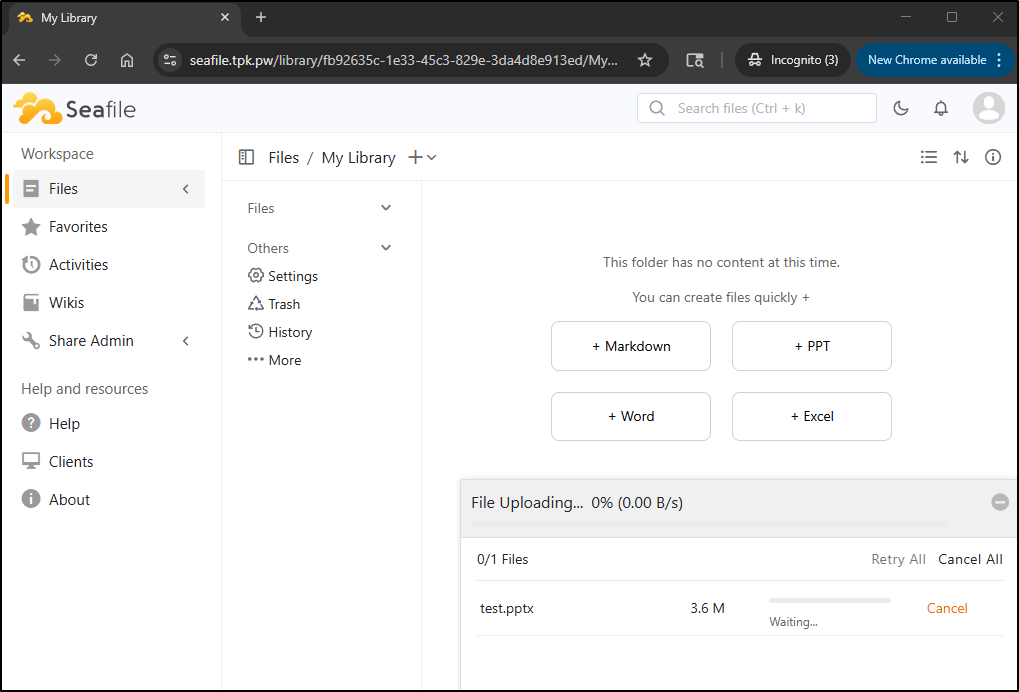Screen dimensions: 1019x692
Task: Open notifications via the bell icon
Action: click(x=940, y=108)
